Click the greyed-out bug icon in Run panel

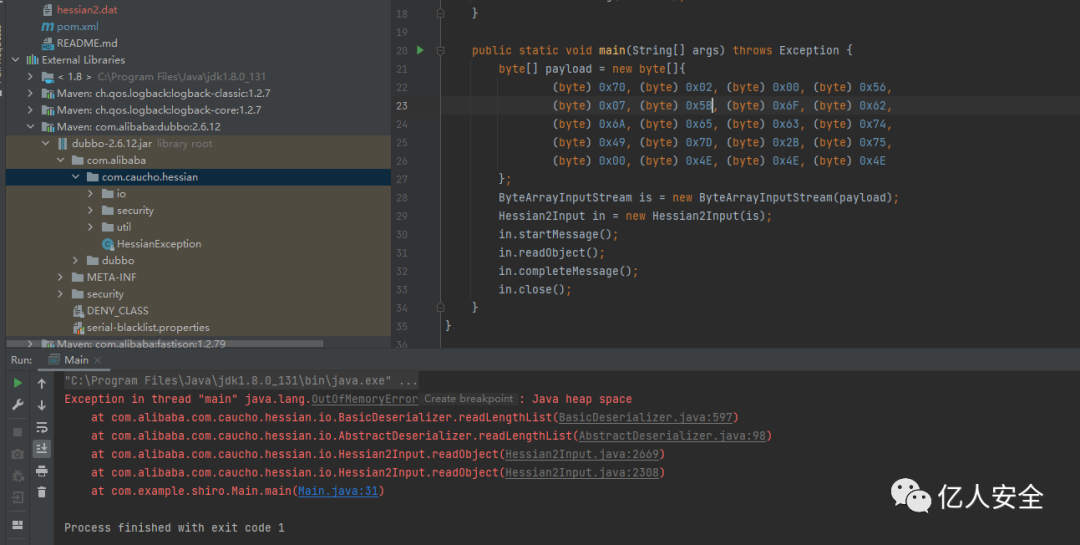[x=18, y=476]
